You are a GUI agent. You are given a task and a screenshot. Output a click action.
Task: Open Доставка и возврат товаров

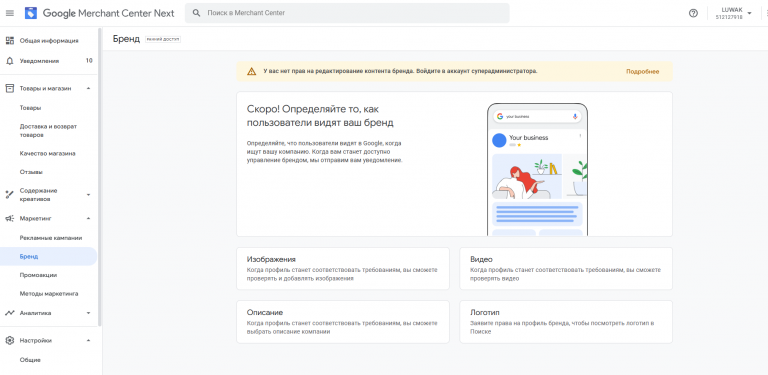(x=49, y=131)
